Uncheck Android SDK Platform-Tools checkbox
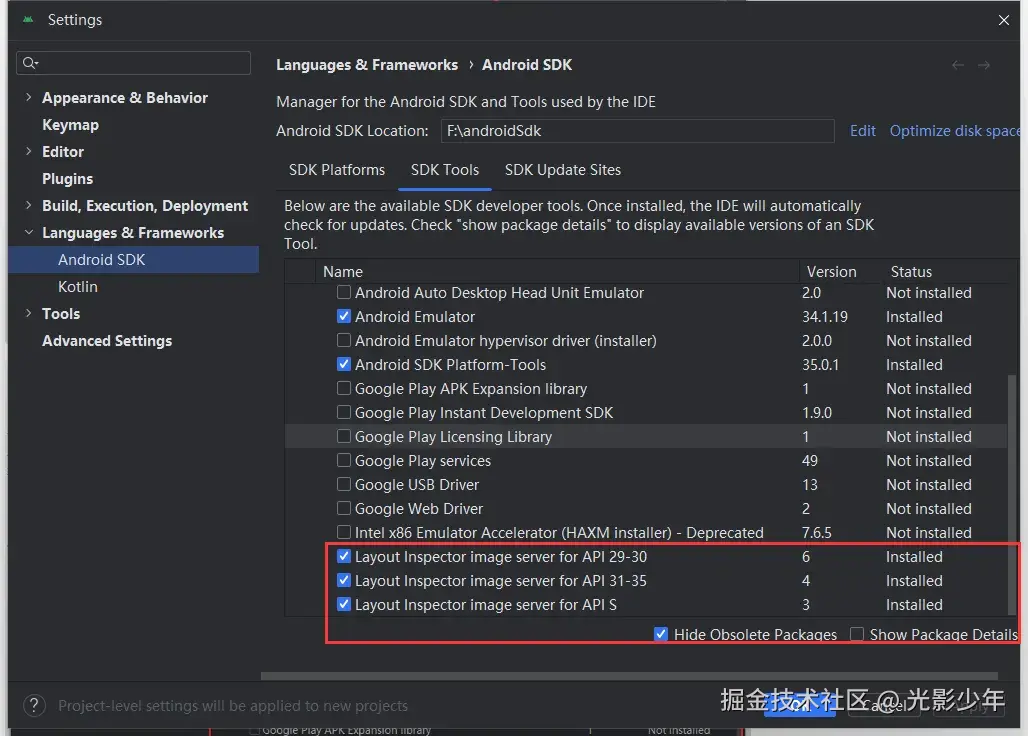The width and height of the screenshot is (1028, 736). [x=344, y=364]
